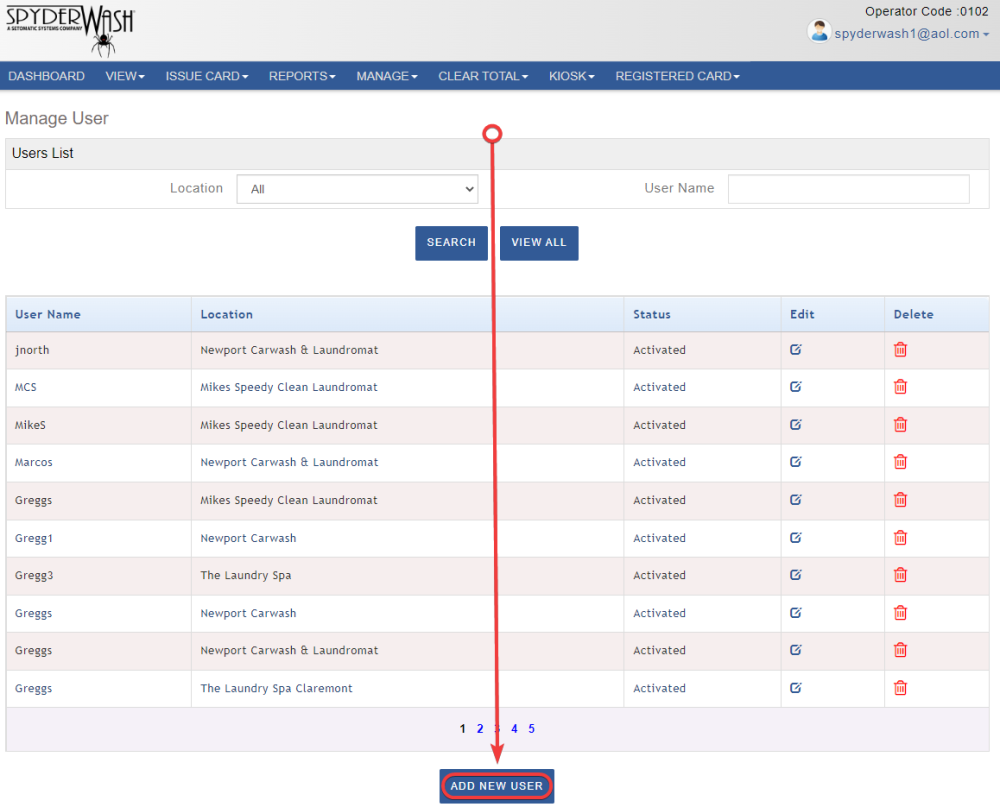This screenshot has width=1000, height=807.
Task: Click the Activated status for jnorth
Action: click(x=659, y=350)
